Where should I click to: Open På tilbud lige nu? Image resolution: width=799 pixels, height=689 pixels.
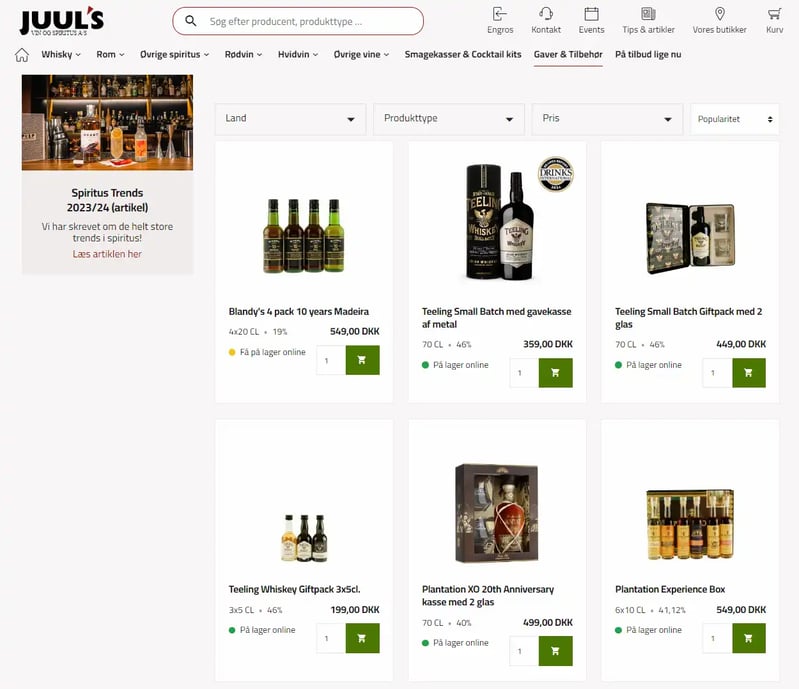tap(648, 55)
